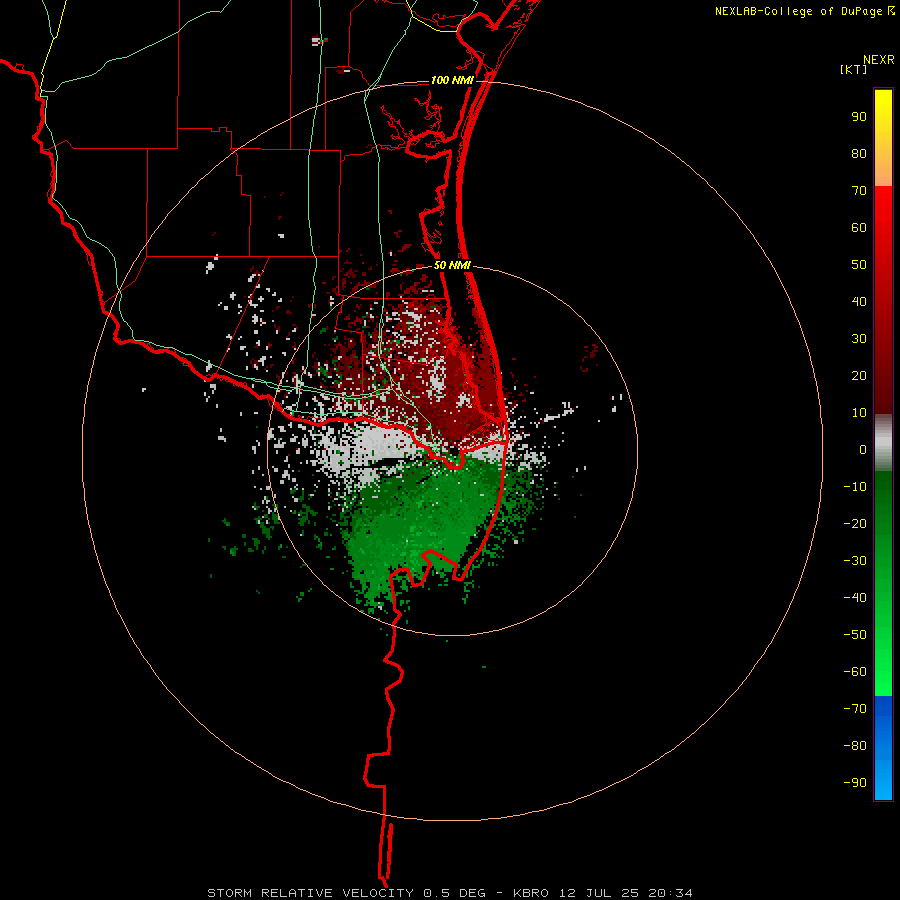The image size is (900, 900).
Task: Click the blue bottom segment of the color bar
Action: point(883,748)
